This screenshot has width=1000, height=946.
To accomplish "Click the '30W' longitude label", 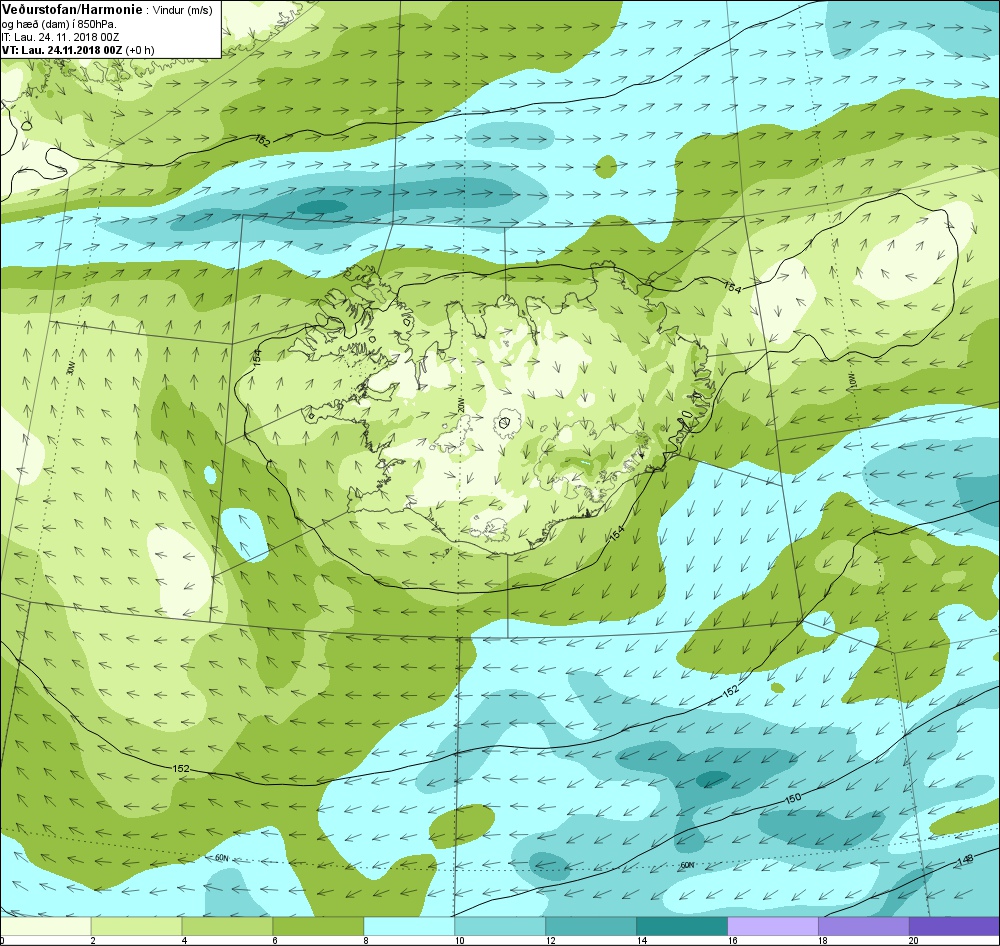I will pyautogui.click(x=70, y=369).
